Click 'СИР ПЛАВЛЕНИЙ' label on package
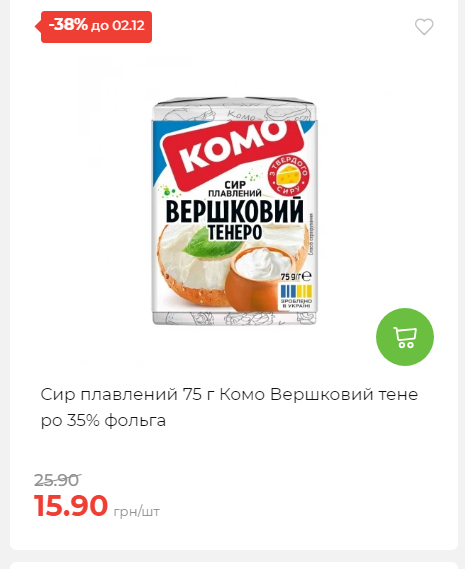Viewport: 465px width, 569px height. pyautogui.click(x=234, y=189)
